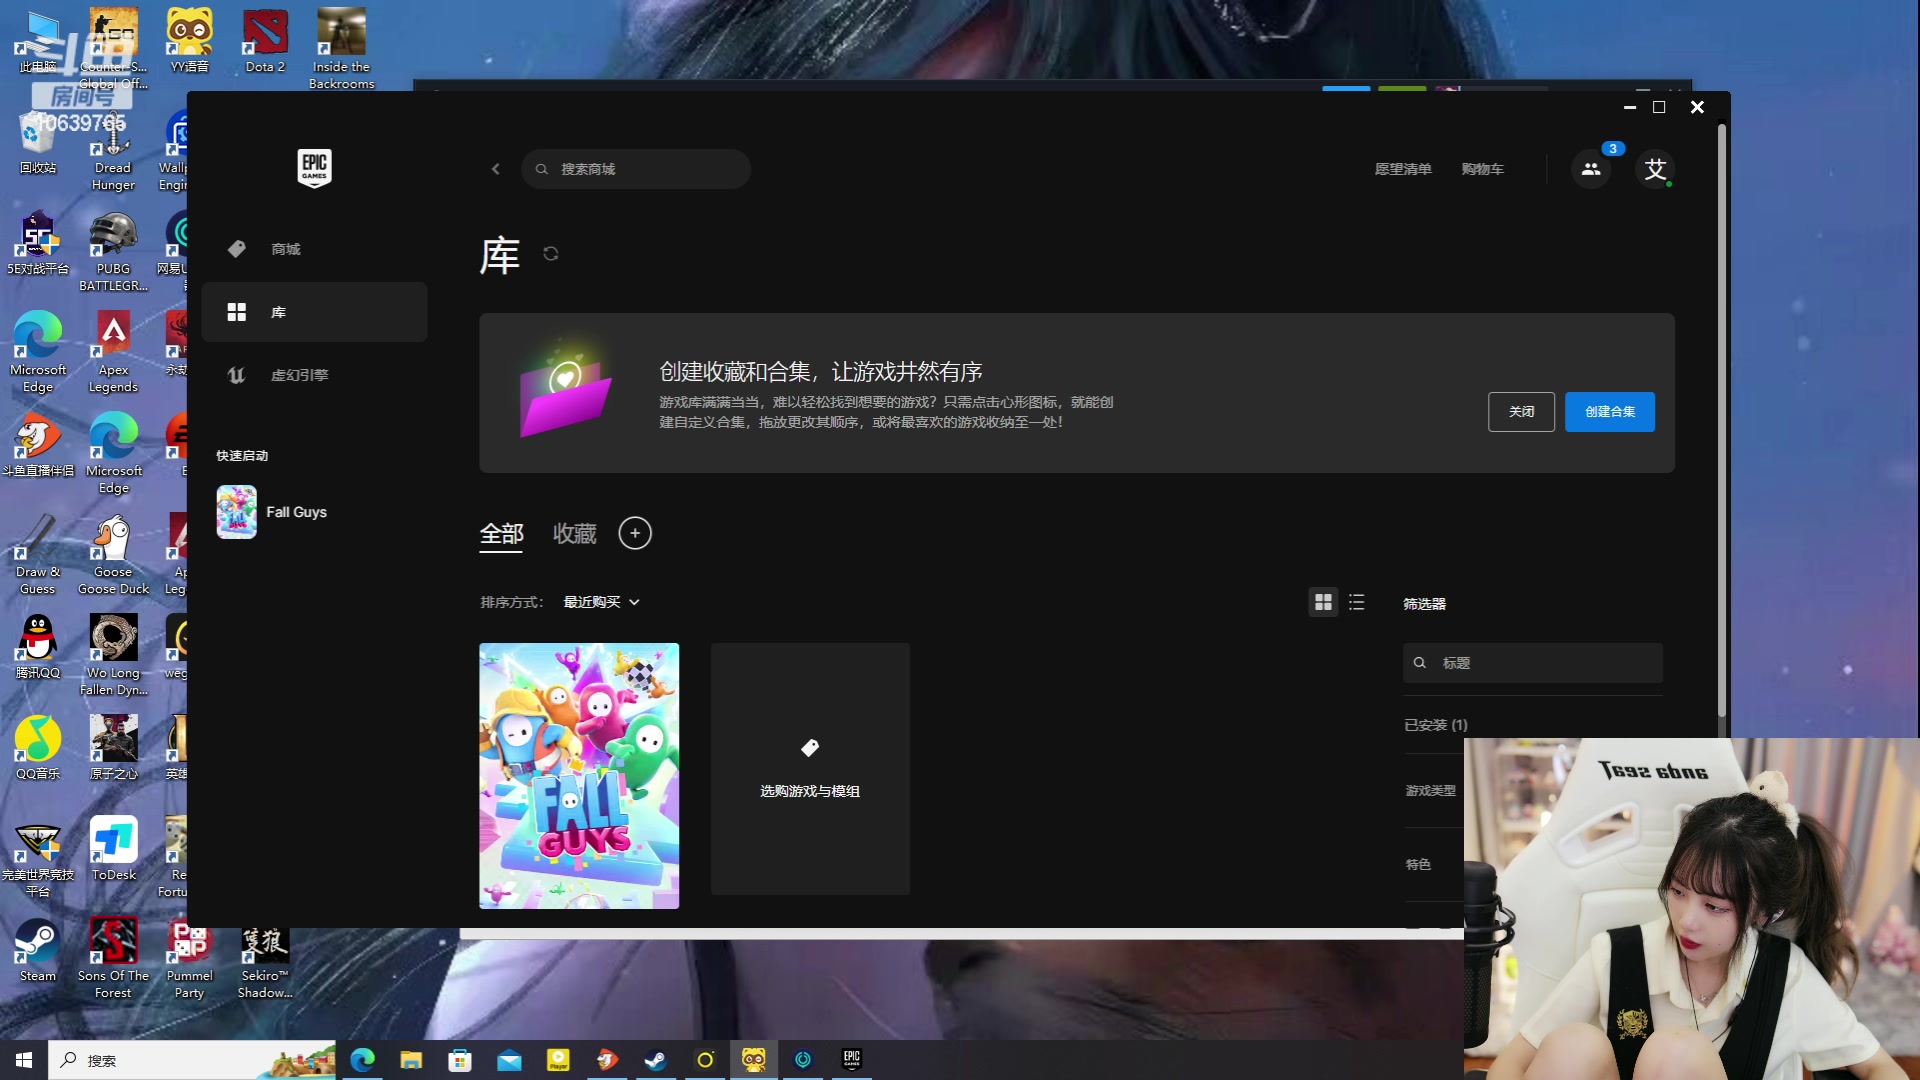
Task: Open the 最近购买 sort dropdown
Action: 601,602
